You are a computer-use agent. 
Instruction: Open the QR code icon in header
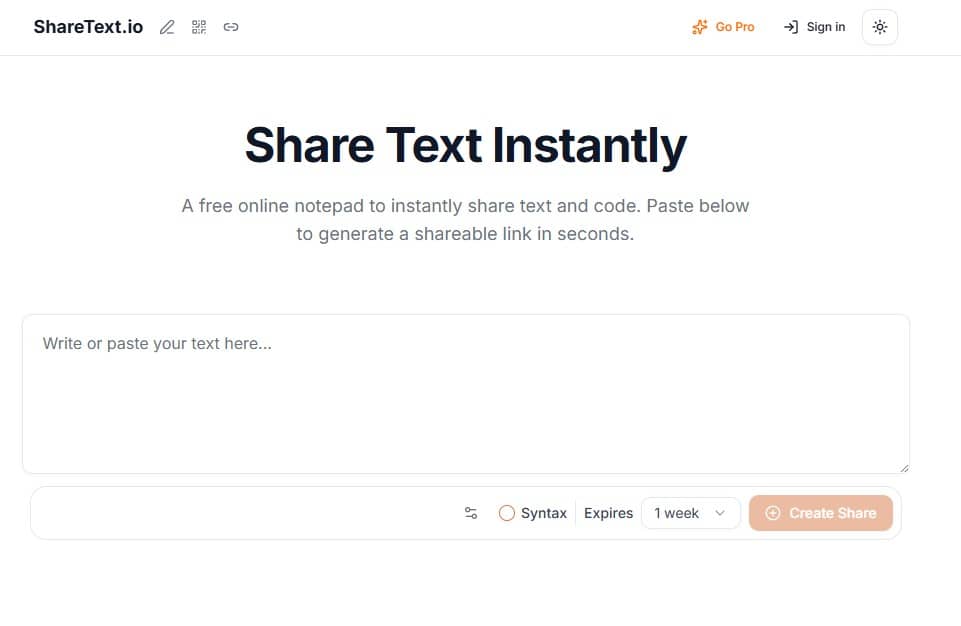pyautogui.click(x=199, y=27)
